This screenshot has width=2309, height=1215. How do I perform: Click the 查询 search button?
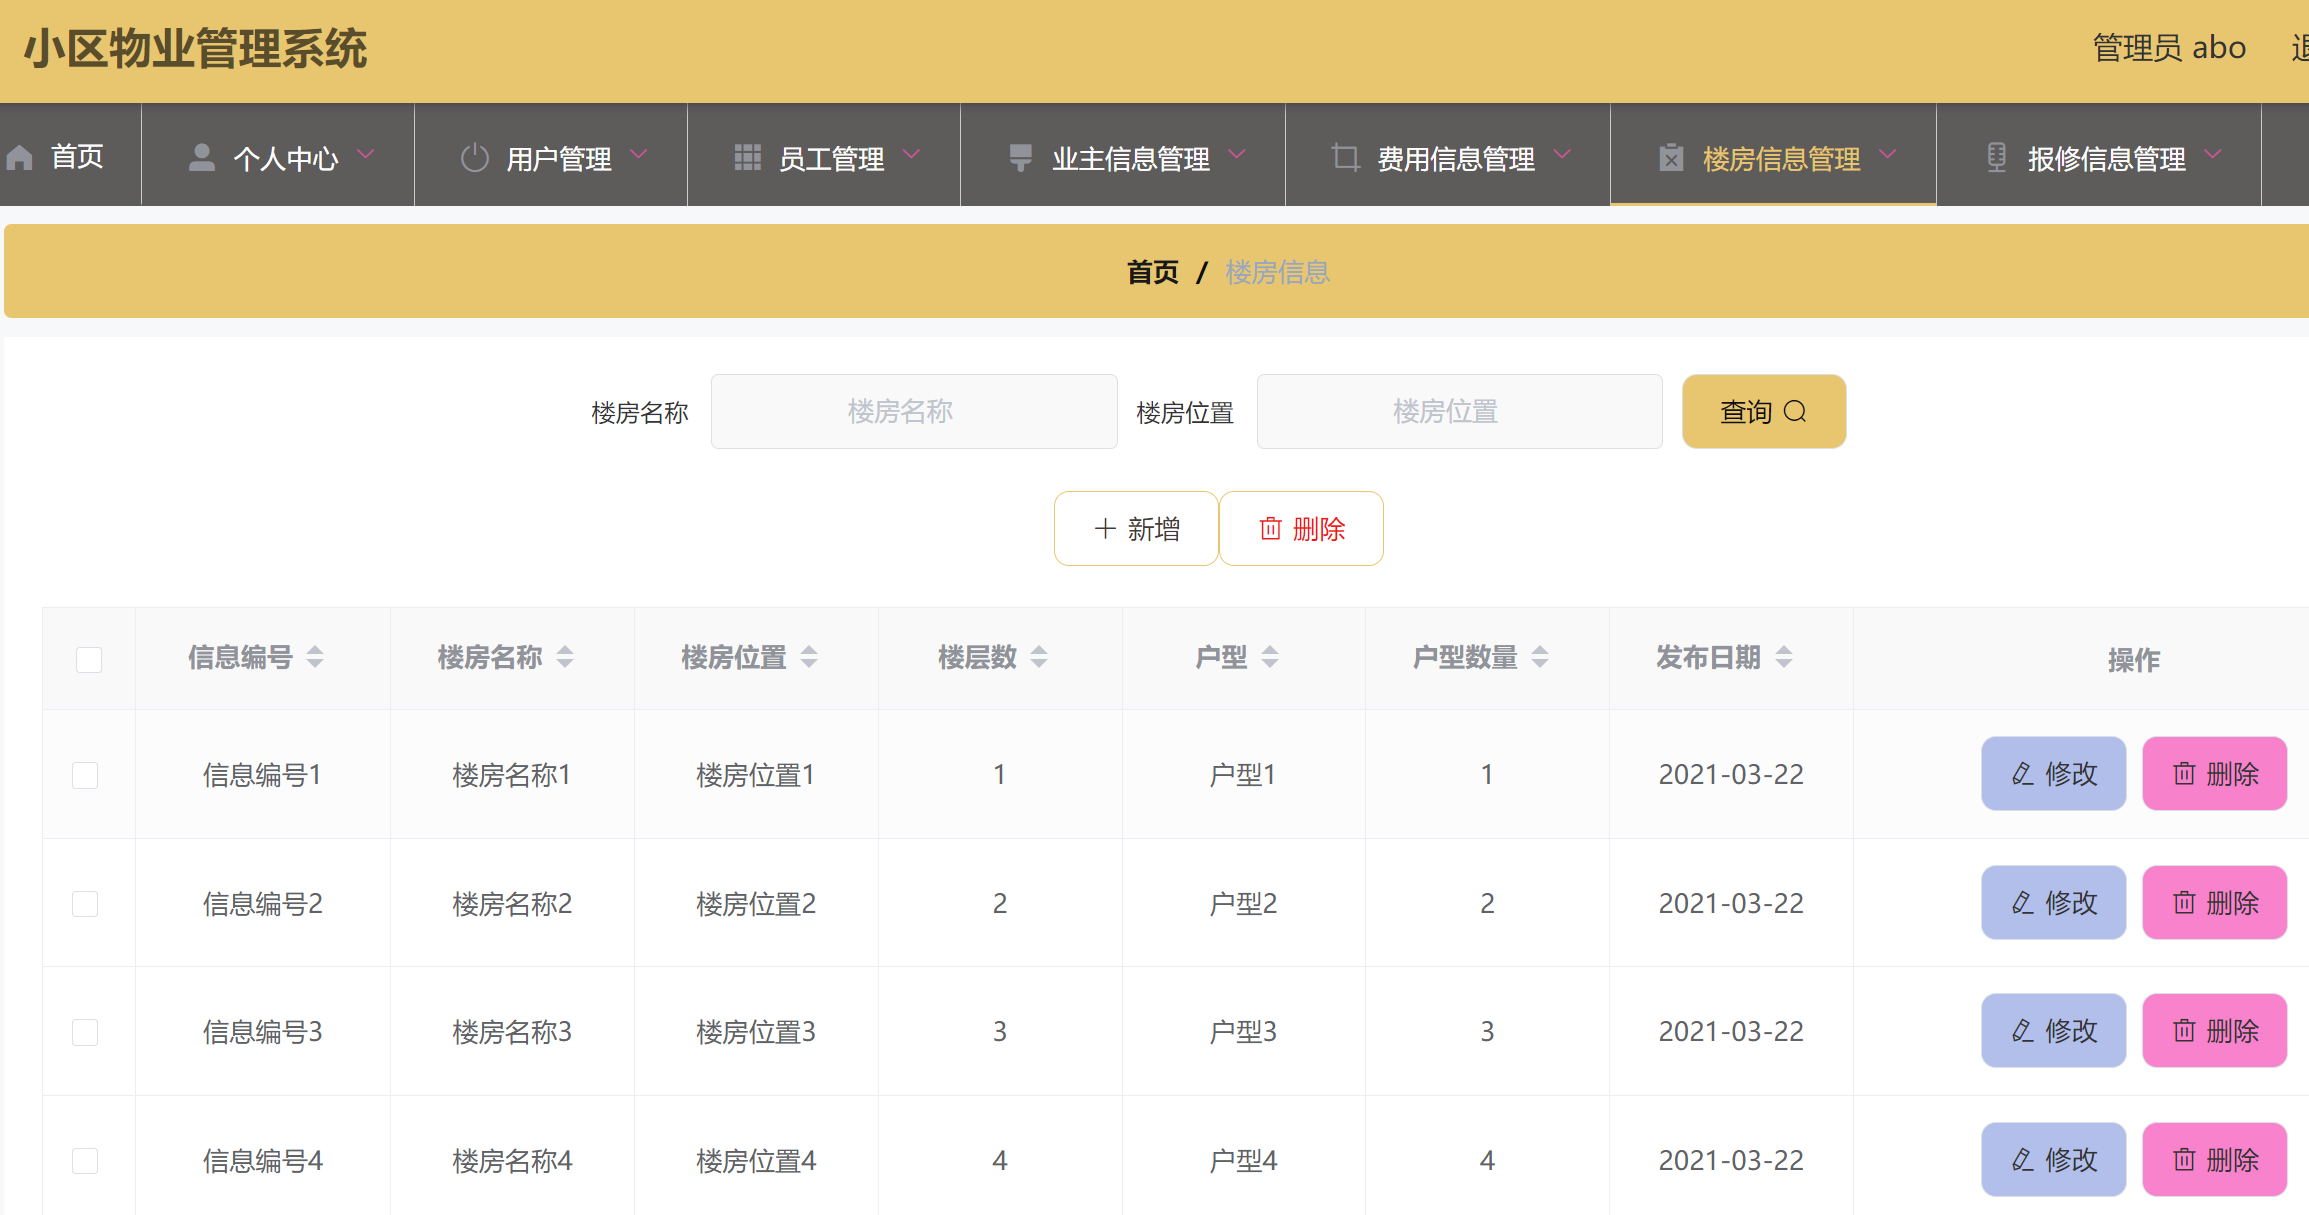coord(1763,411)
